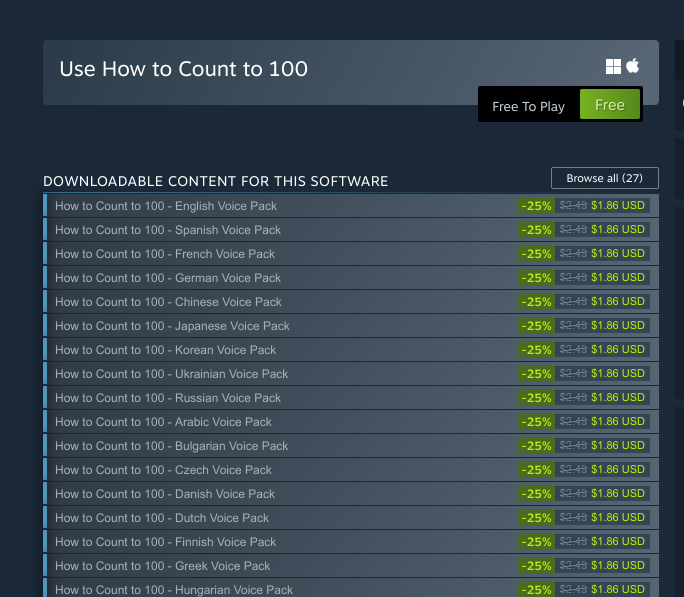Viewport: 684px width, 597px height.
Task: Click -25% badge on German Voice Pack
Action: pyautogui.click(x=537, y=278)
